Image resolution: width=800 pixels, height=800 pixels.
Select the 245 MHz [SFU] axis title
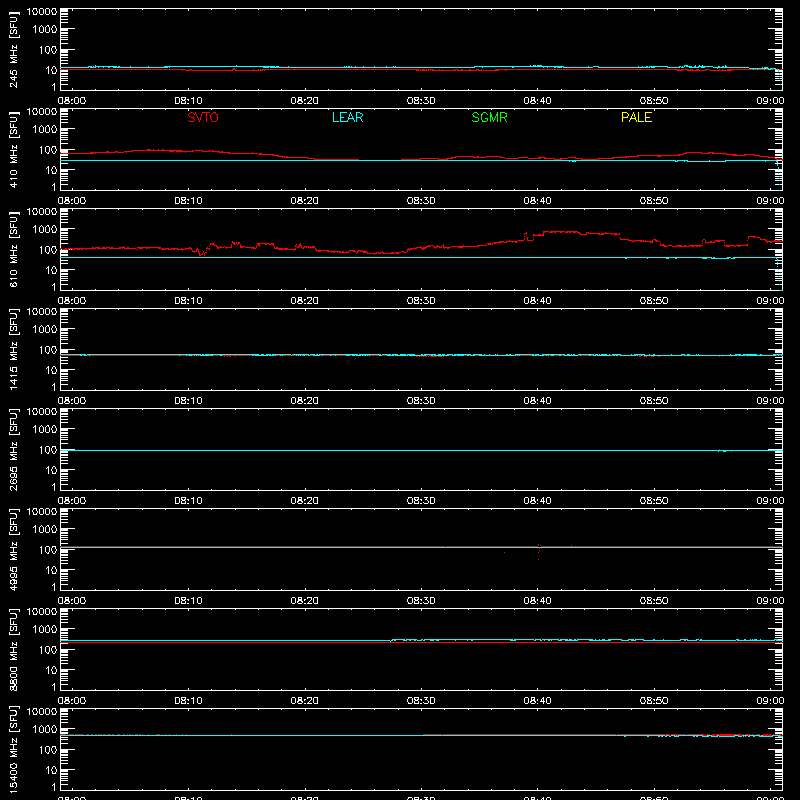[x=13, y=49]
